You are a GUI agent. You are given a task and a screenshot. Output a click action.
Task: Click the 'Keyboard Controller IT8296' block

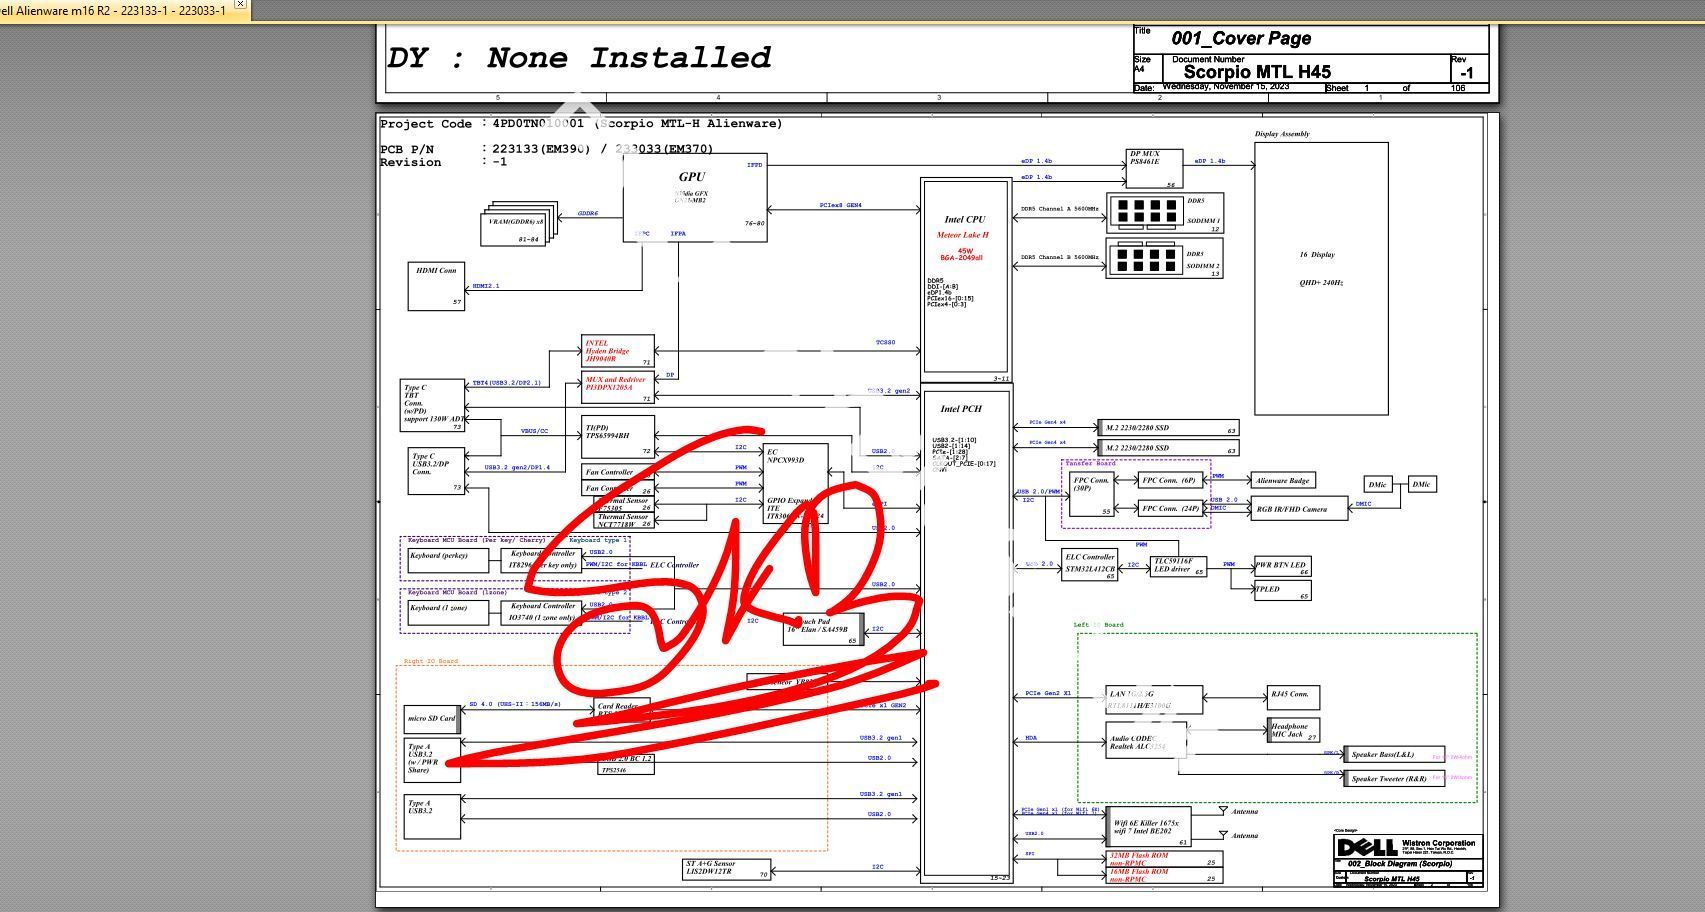coord(543,560)
